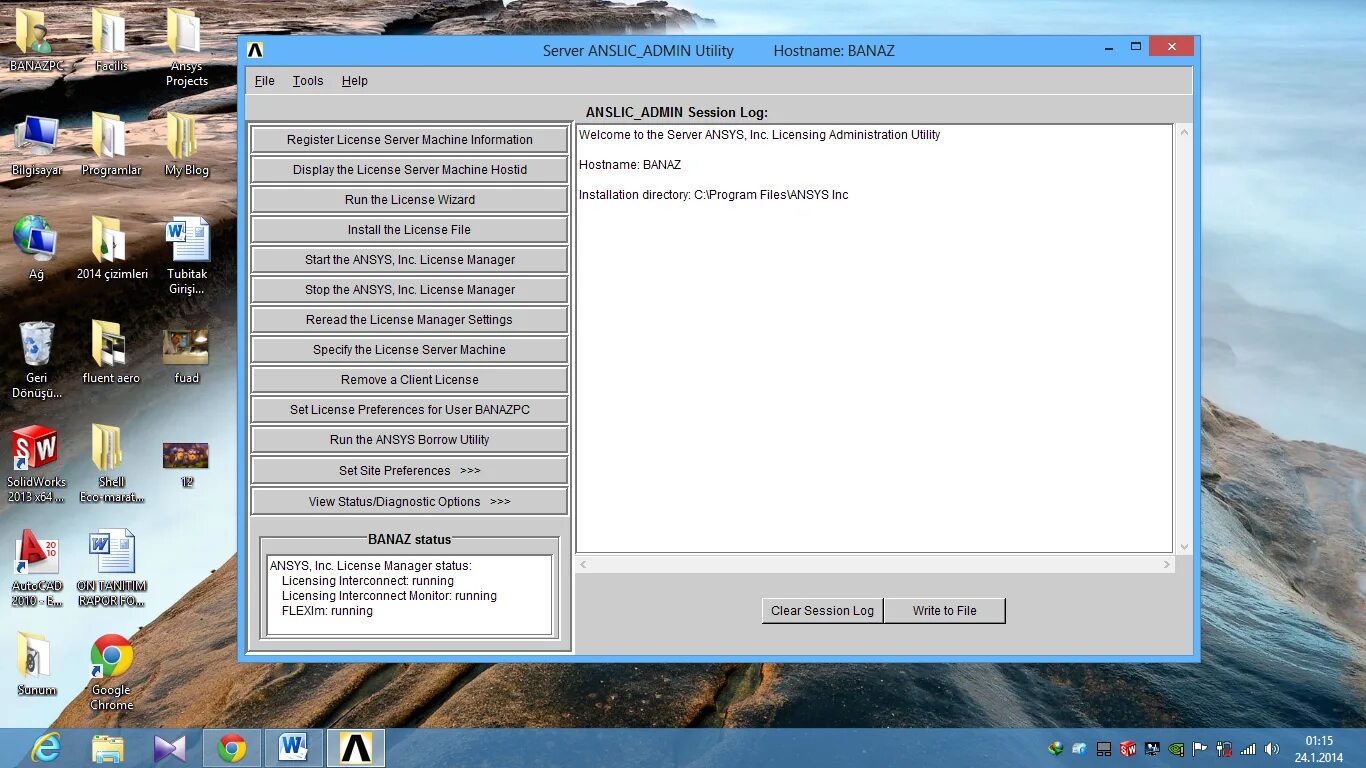Start the ANSYS, Inc. License Manager
The width and height of the screenshot is (1366, 768).
(409, 260)
